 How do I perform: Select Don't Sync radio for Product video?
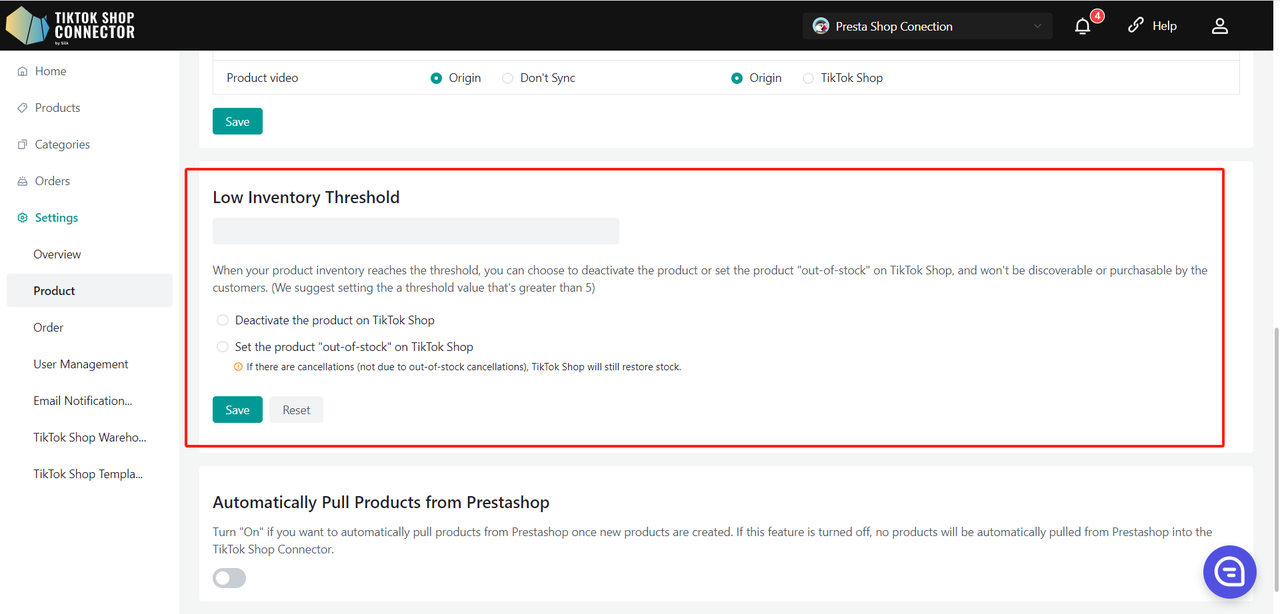(x=508, y=78)
